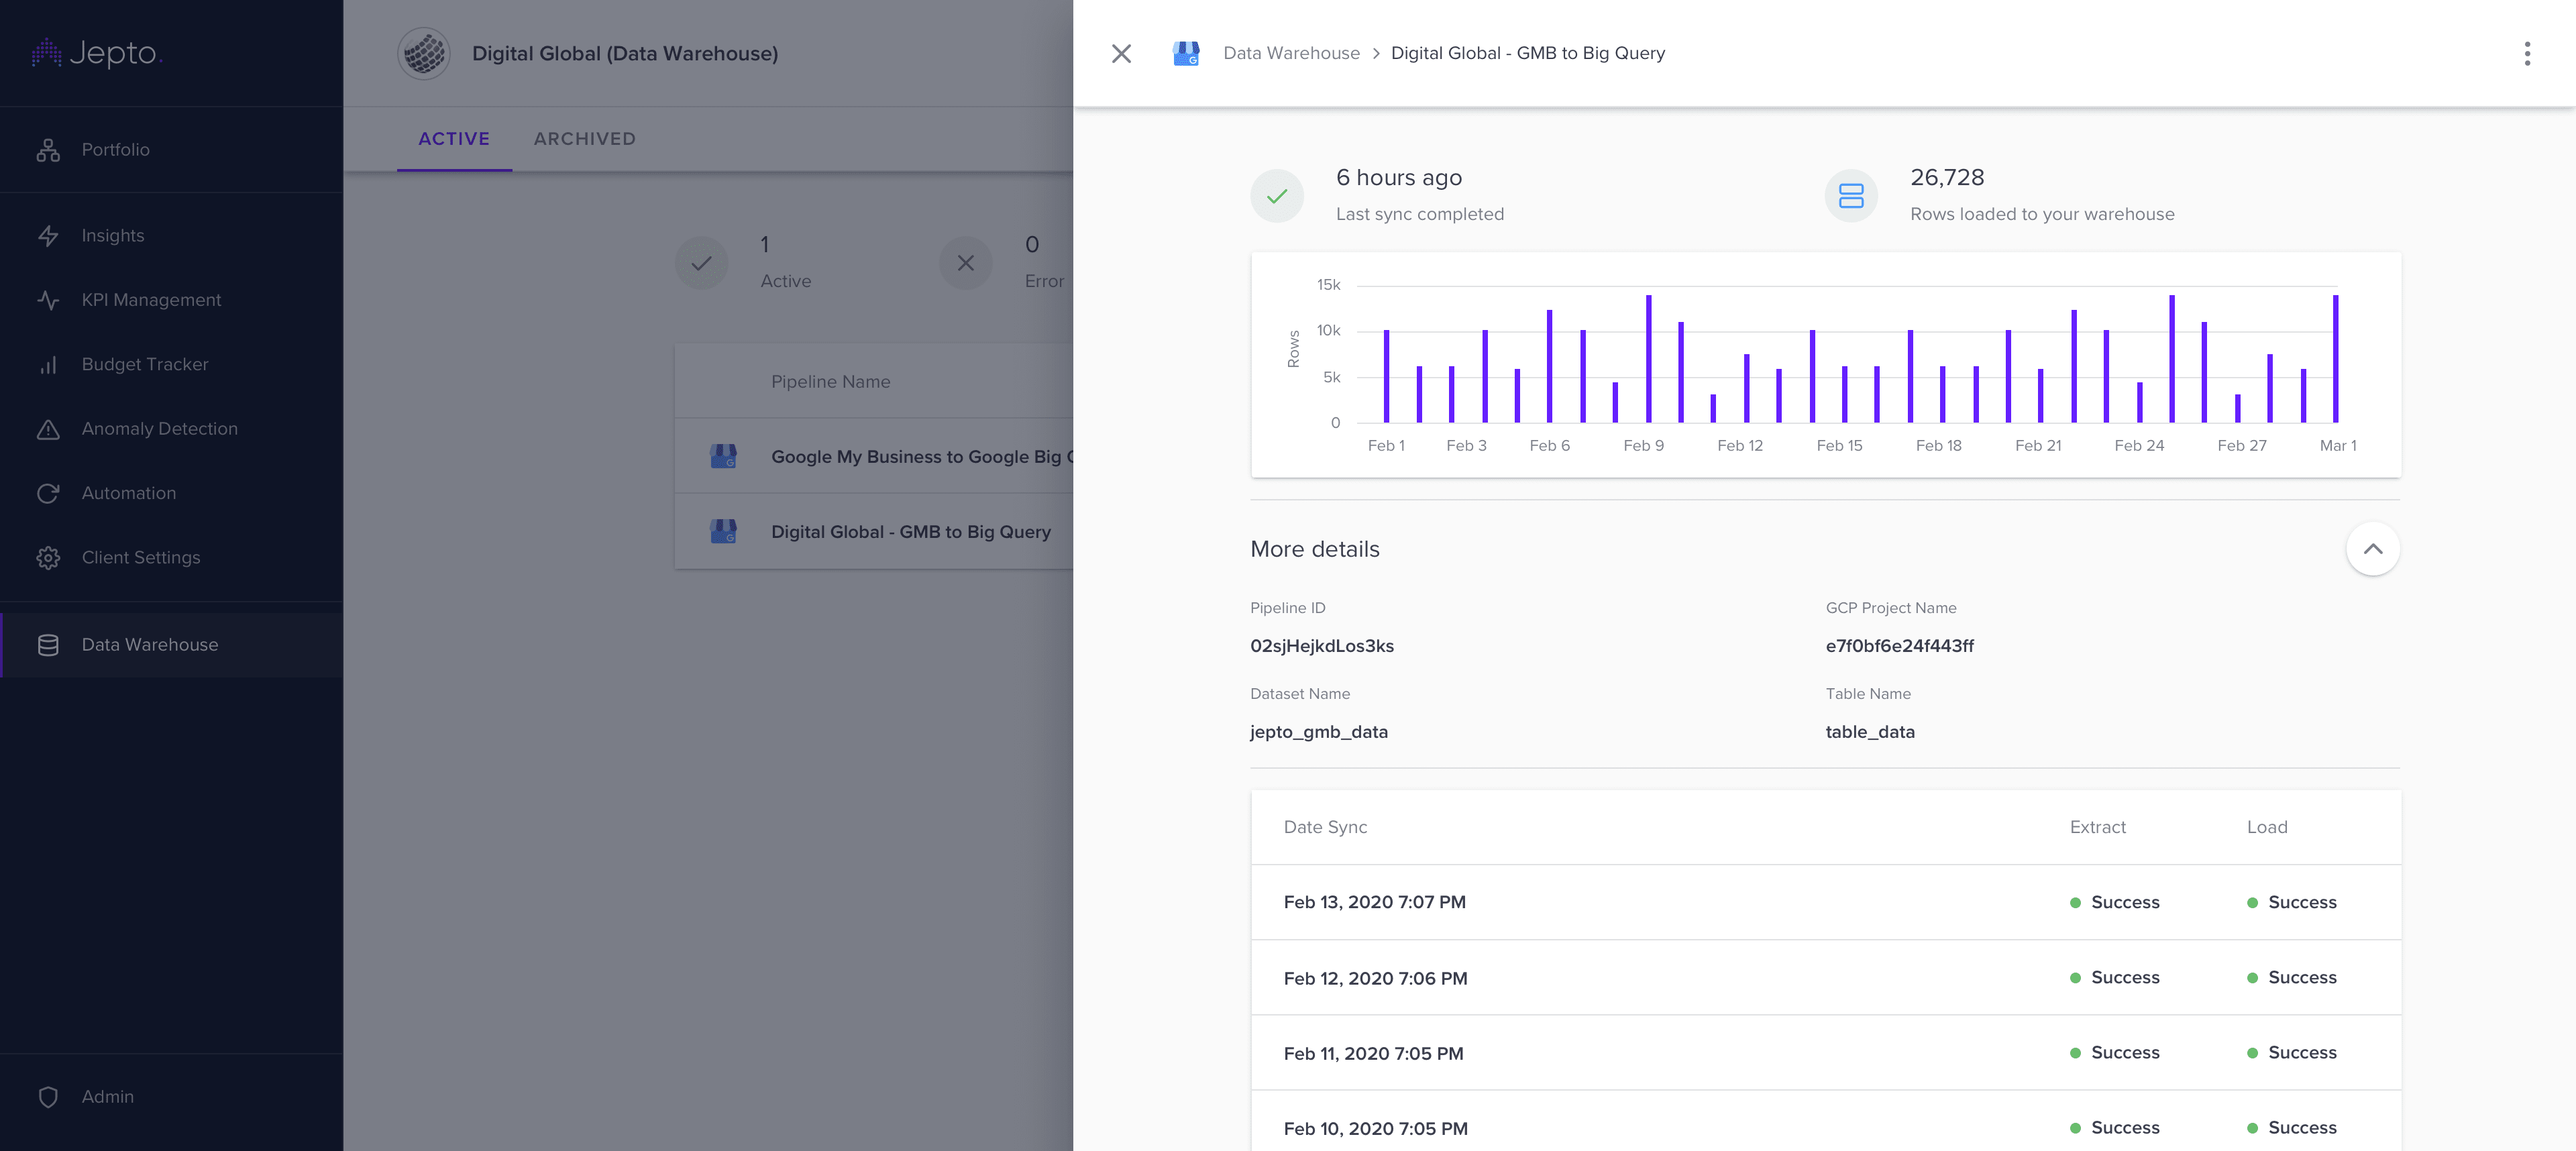The height and width of the screenshot is (1151, 2576).
Task: Click the 26,728 rows loaded value
Action: point(1946,178)
